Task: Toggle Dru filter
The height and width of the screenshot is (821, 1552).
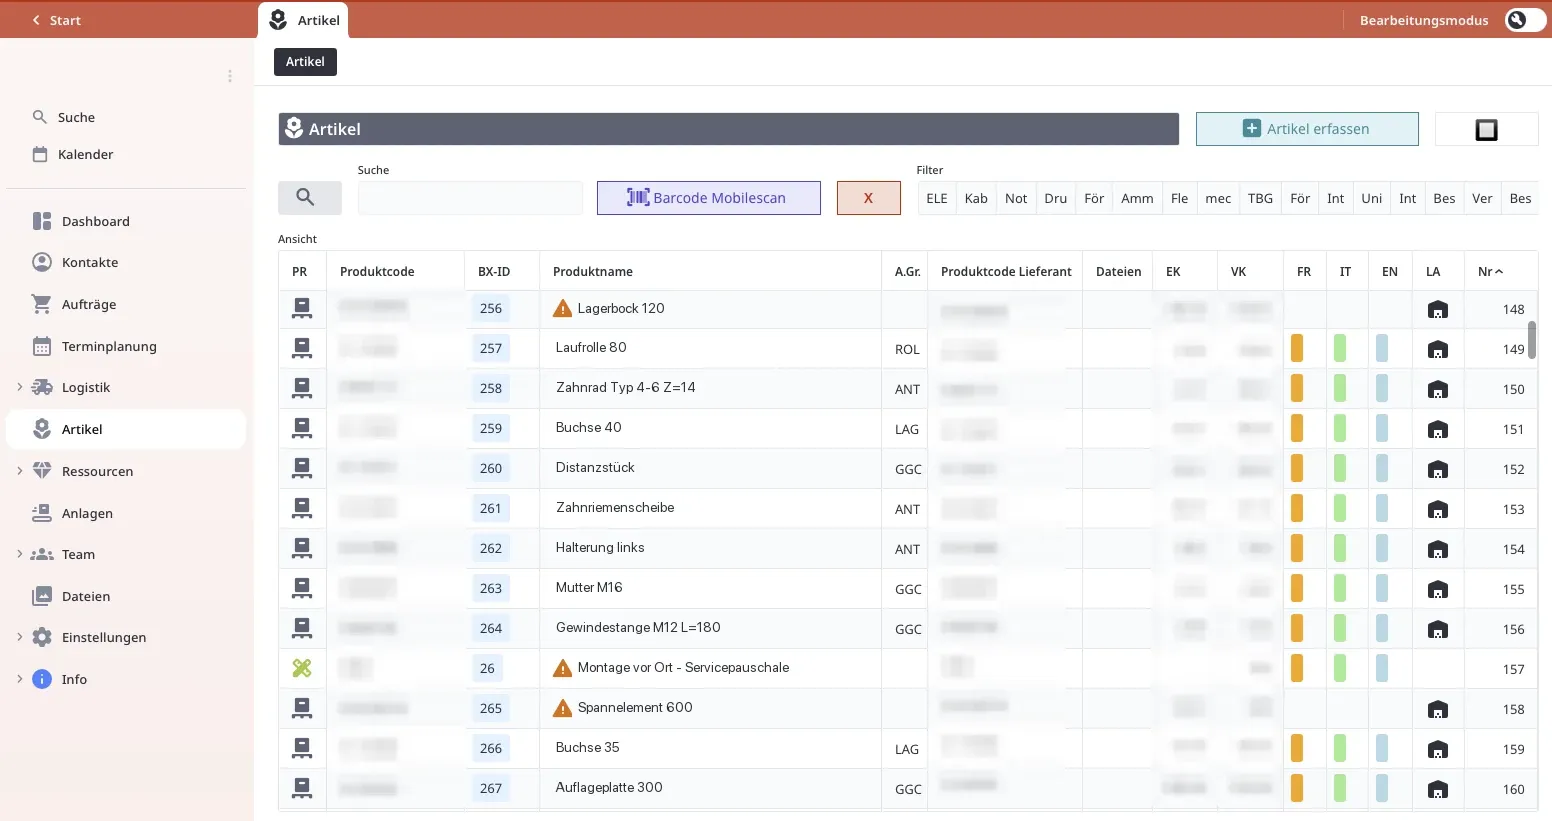Action: [x=1056, y=198]
